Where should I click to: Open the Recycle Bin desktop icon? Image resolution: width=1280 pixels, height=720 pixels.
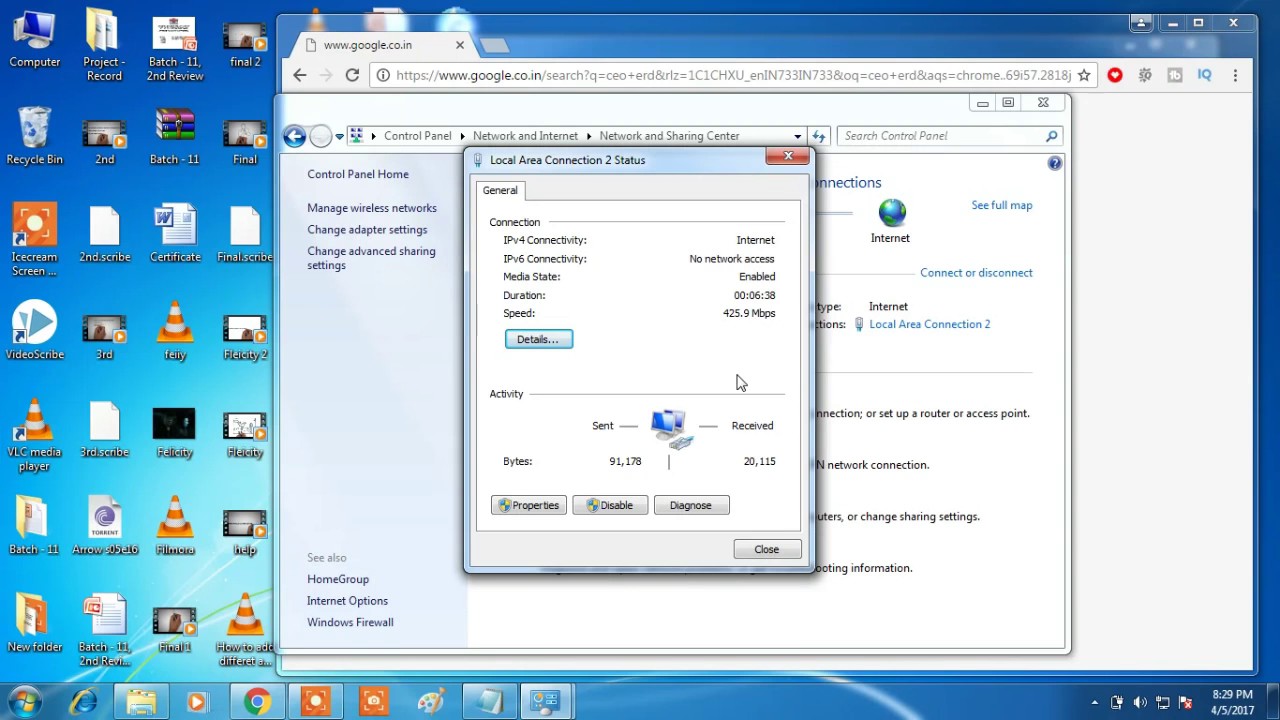(x=35, y=136)
